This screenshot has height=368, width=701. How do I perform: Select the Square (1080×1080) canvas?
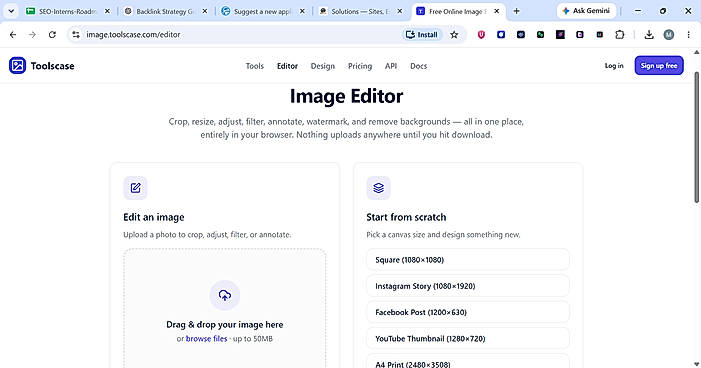(x=468, y=260)
